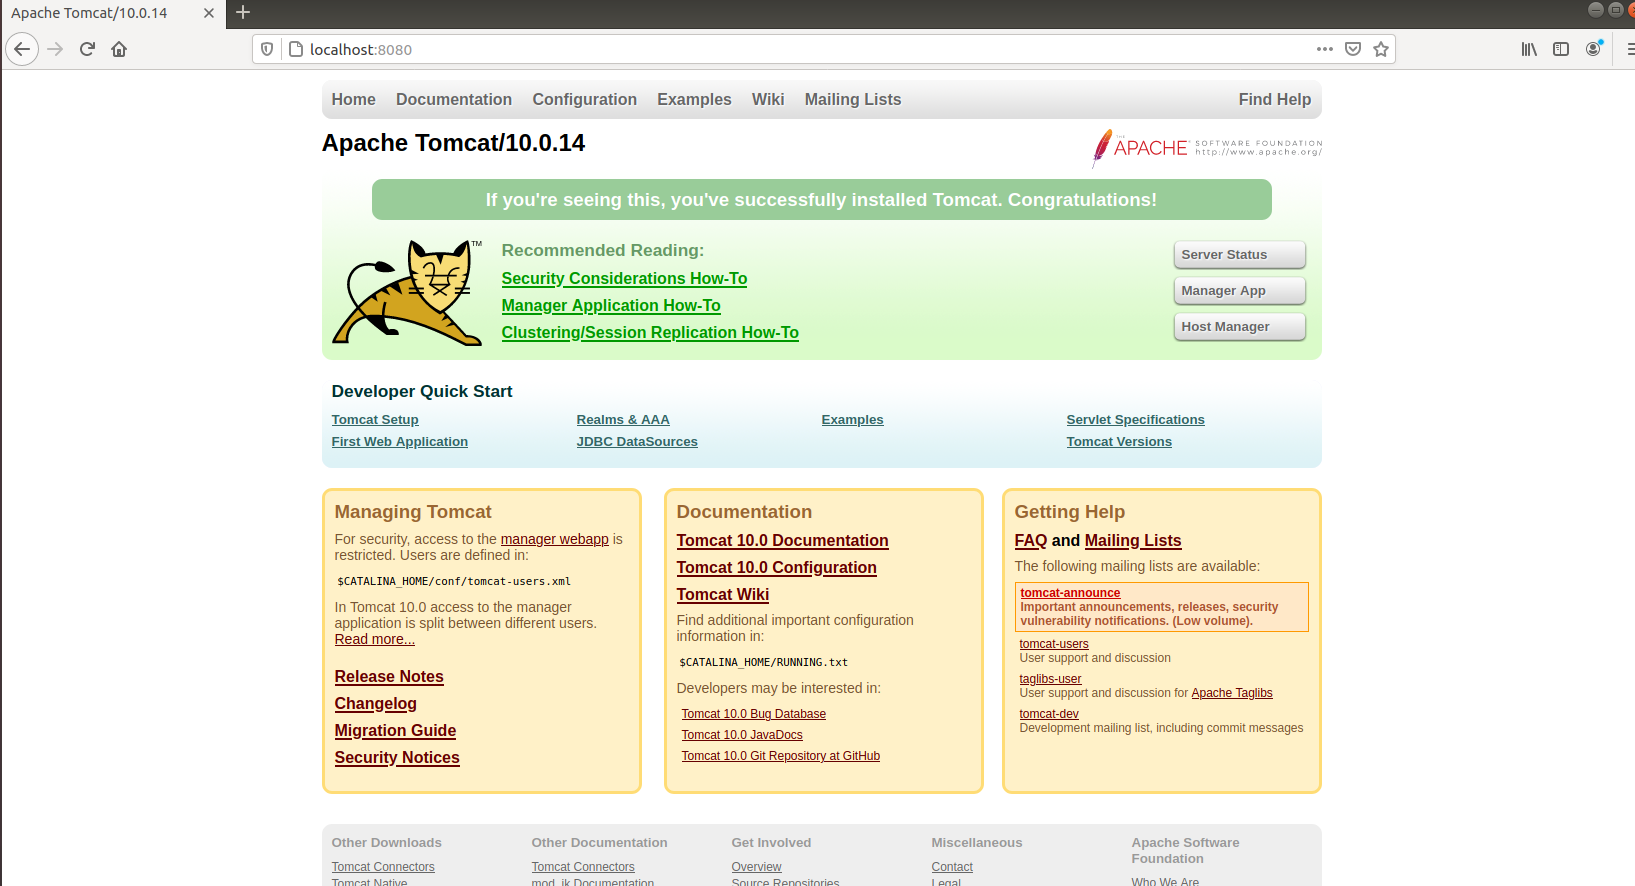Open Tomcat Connectors under Other Downloads
The height and width of the screenshot is (886, 1635).
pos(383,867)
